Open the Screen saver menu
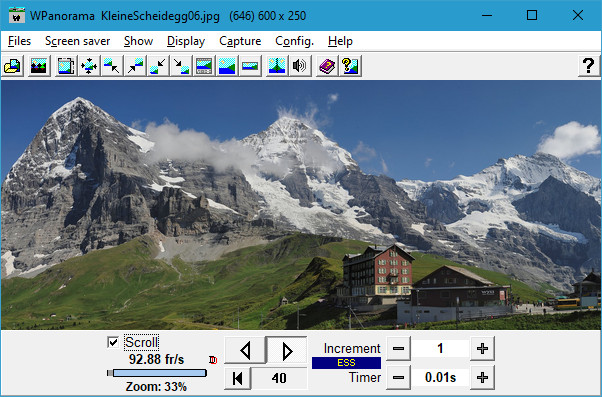This screenshot has width=602, height=397. 78,41
